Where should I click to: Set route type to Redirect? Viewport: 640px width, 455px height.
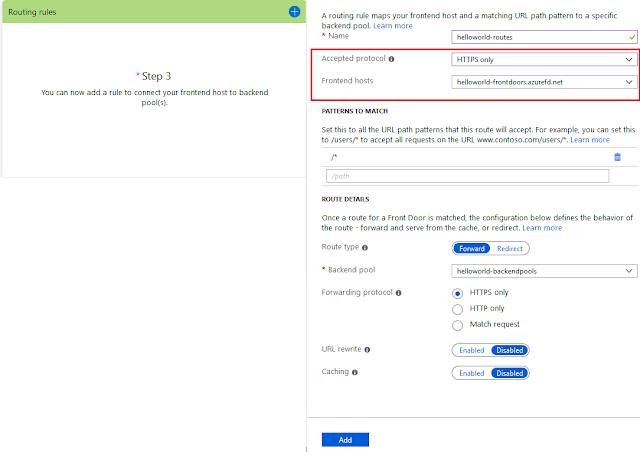pos(509,249)
